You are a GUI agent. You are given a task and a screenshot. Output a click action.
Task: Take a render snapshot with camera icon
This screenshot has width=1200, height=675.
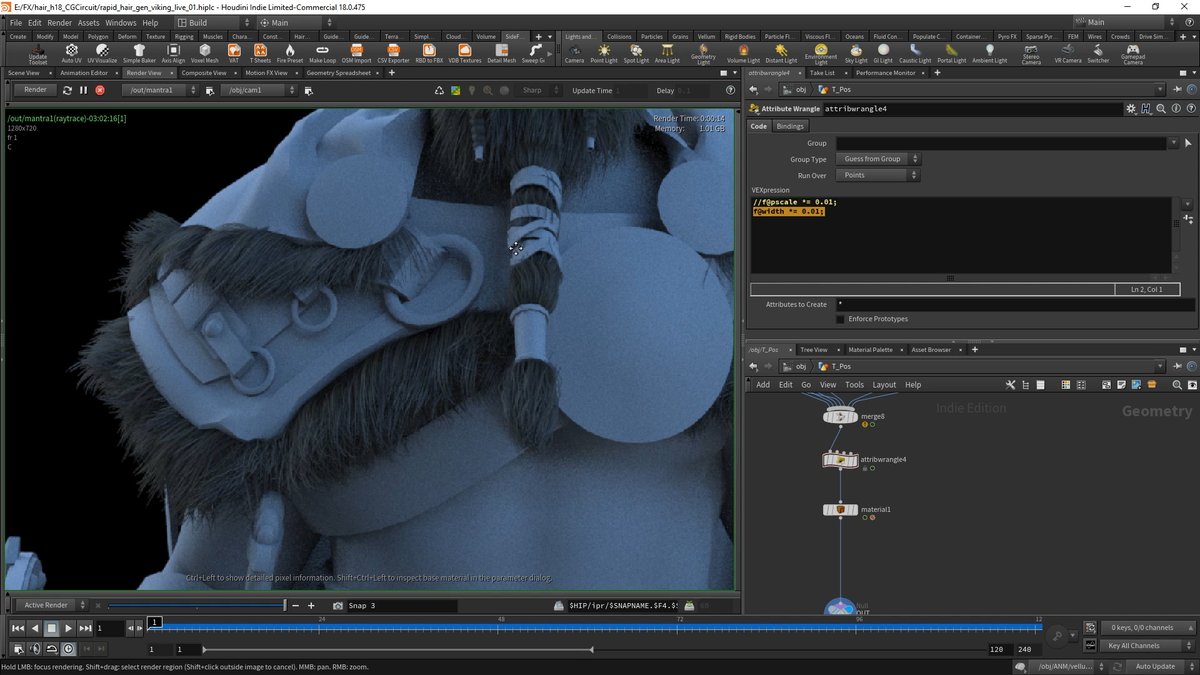pos(338,606)
